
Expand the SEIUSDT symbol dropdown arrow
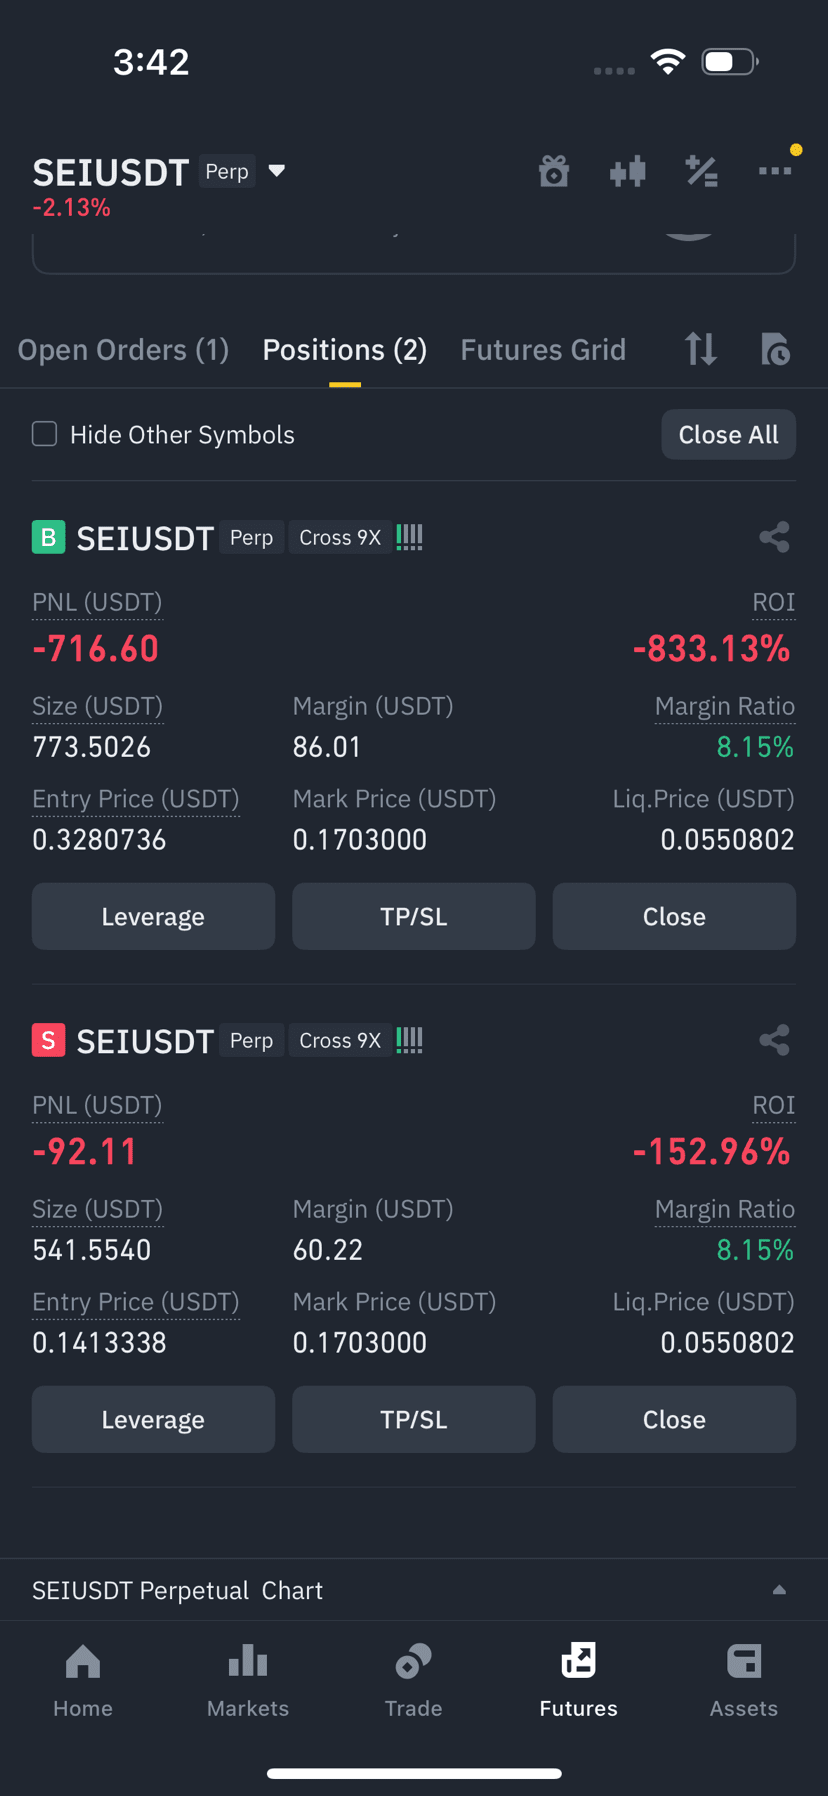pyautogui.click(x=277, y=171)
